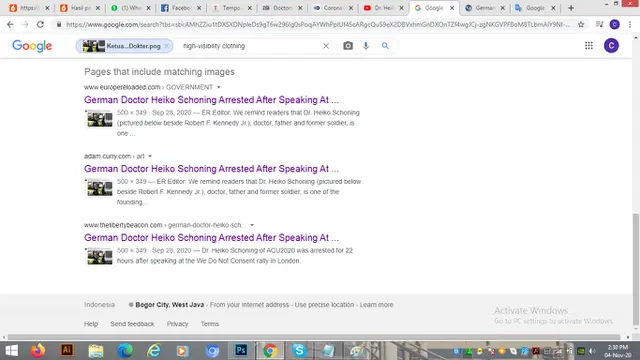Click the taskbar clock showing 2:30 PM

pos(618,351)
